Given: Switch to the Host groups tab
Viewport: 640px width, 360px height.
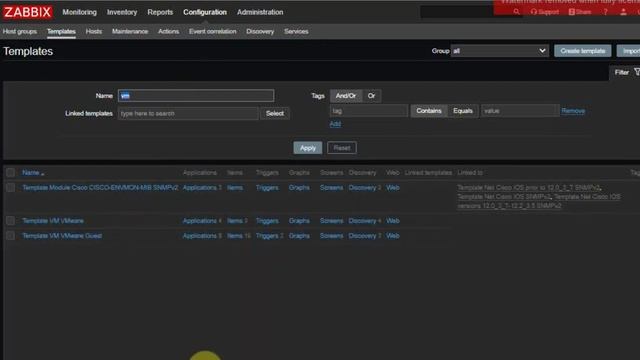Looking at the screenshot, I should 20,31.
